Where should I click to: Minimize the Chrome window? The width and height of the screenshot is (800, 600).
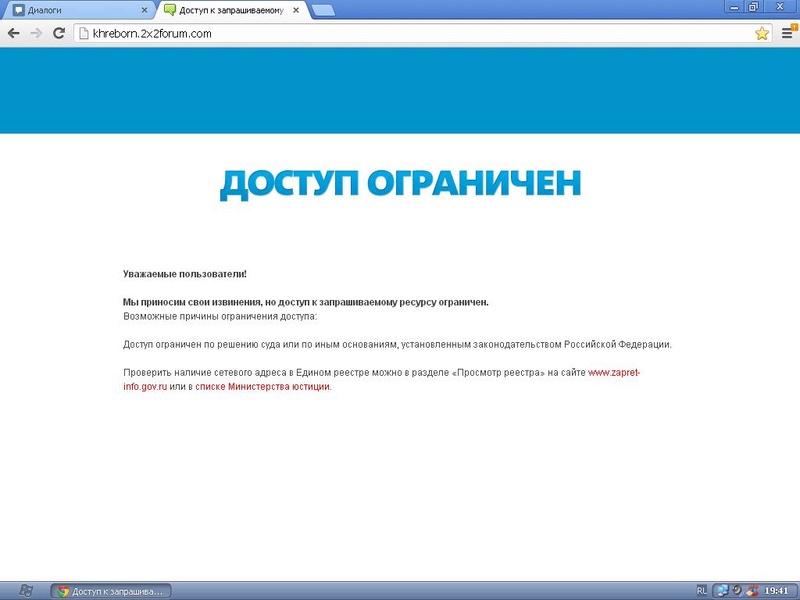(735, 7)
